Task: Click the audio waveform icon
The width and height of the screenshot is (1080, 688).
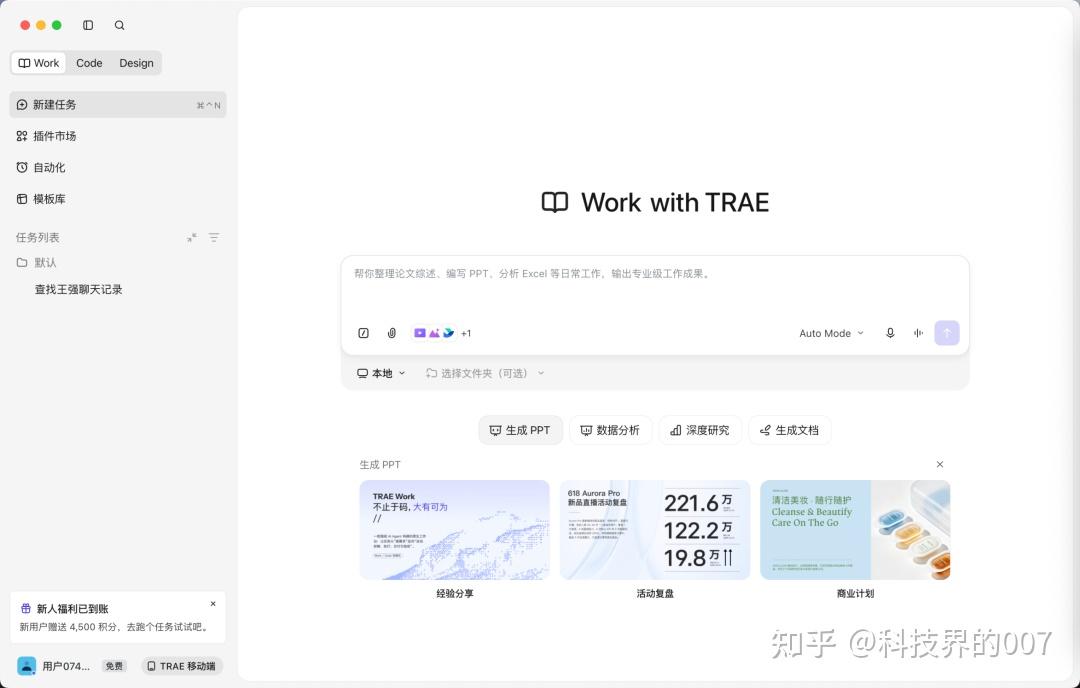Action: point(918,333)
